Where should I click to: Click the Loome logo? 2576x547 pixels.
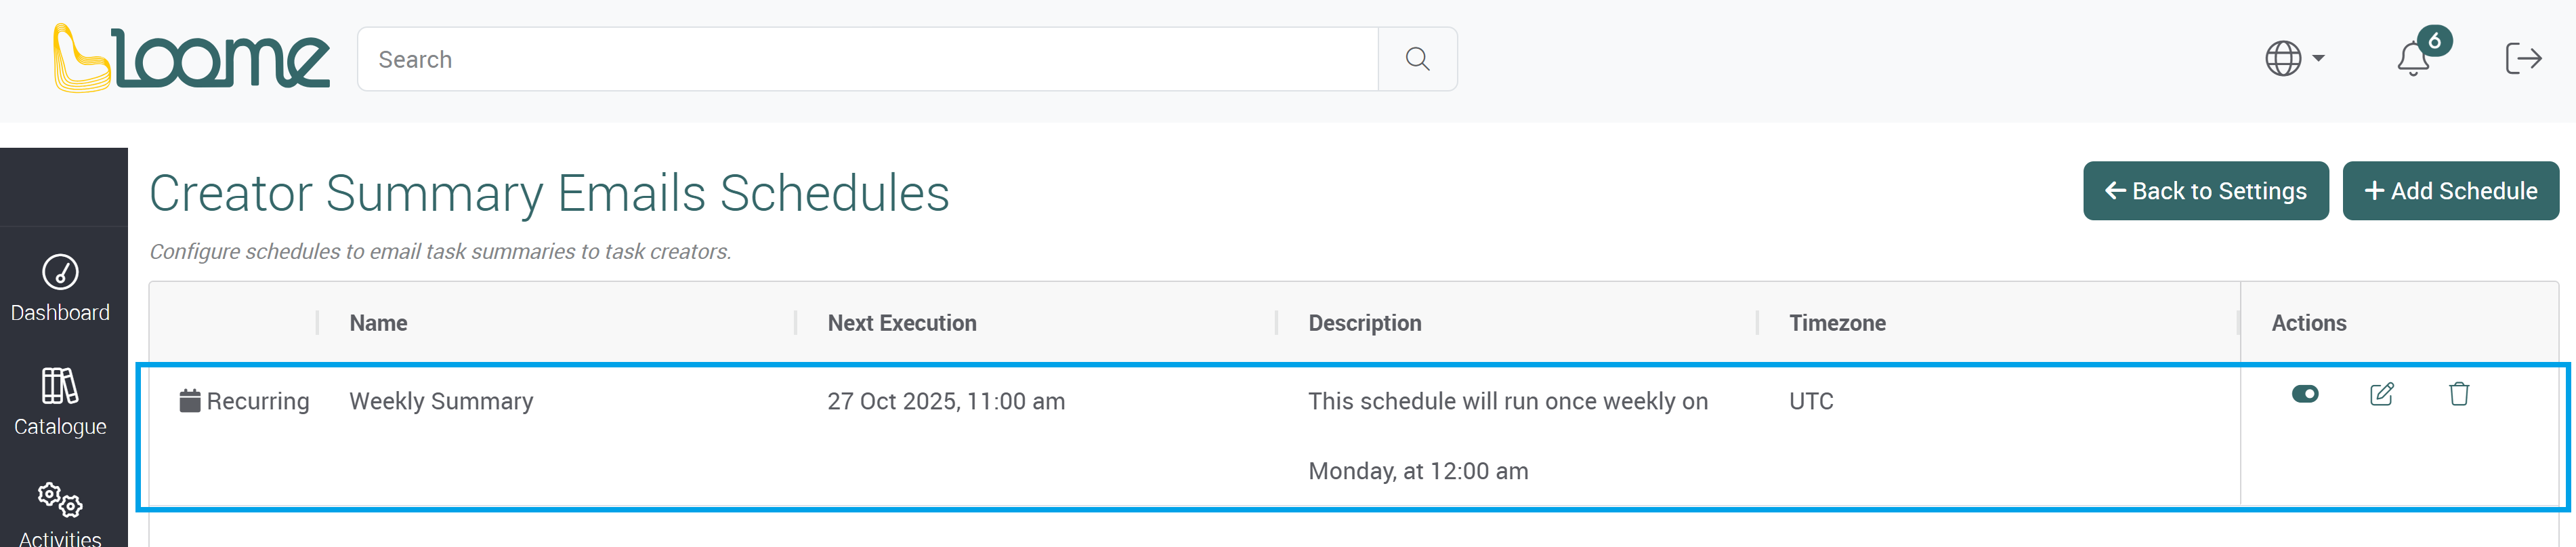(190, 57)
